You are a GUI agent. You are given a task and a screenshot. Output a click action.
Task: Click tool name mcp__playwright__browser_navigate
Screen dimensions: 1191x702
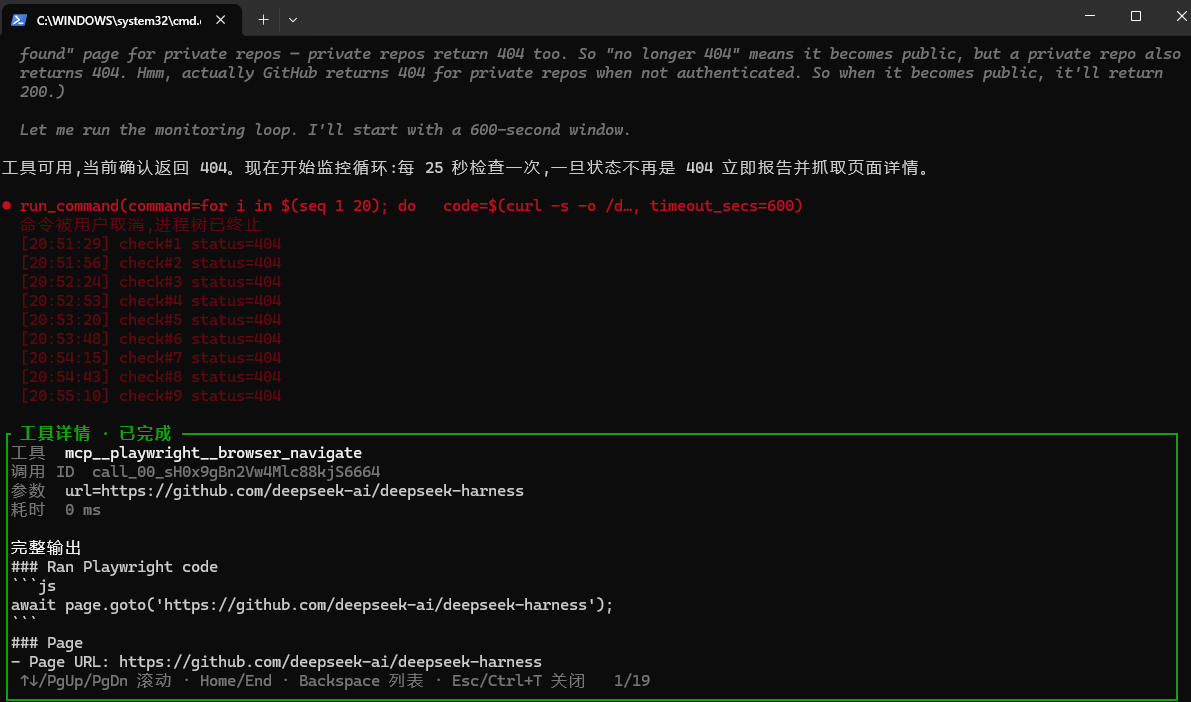pyautogui.click(x=213, y=453)
